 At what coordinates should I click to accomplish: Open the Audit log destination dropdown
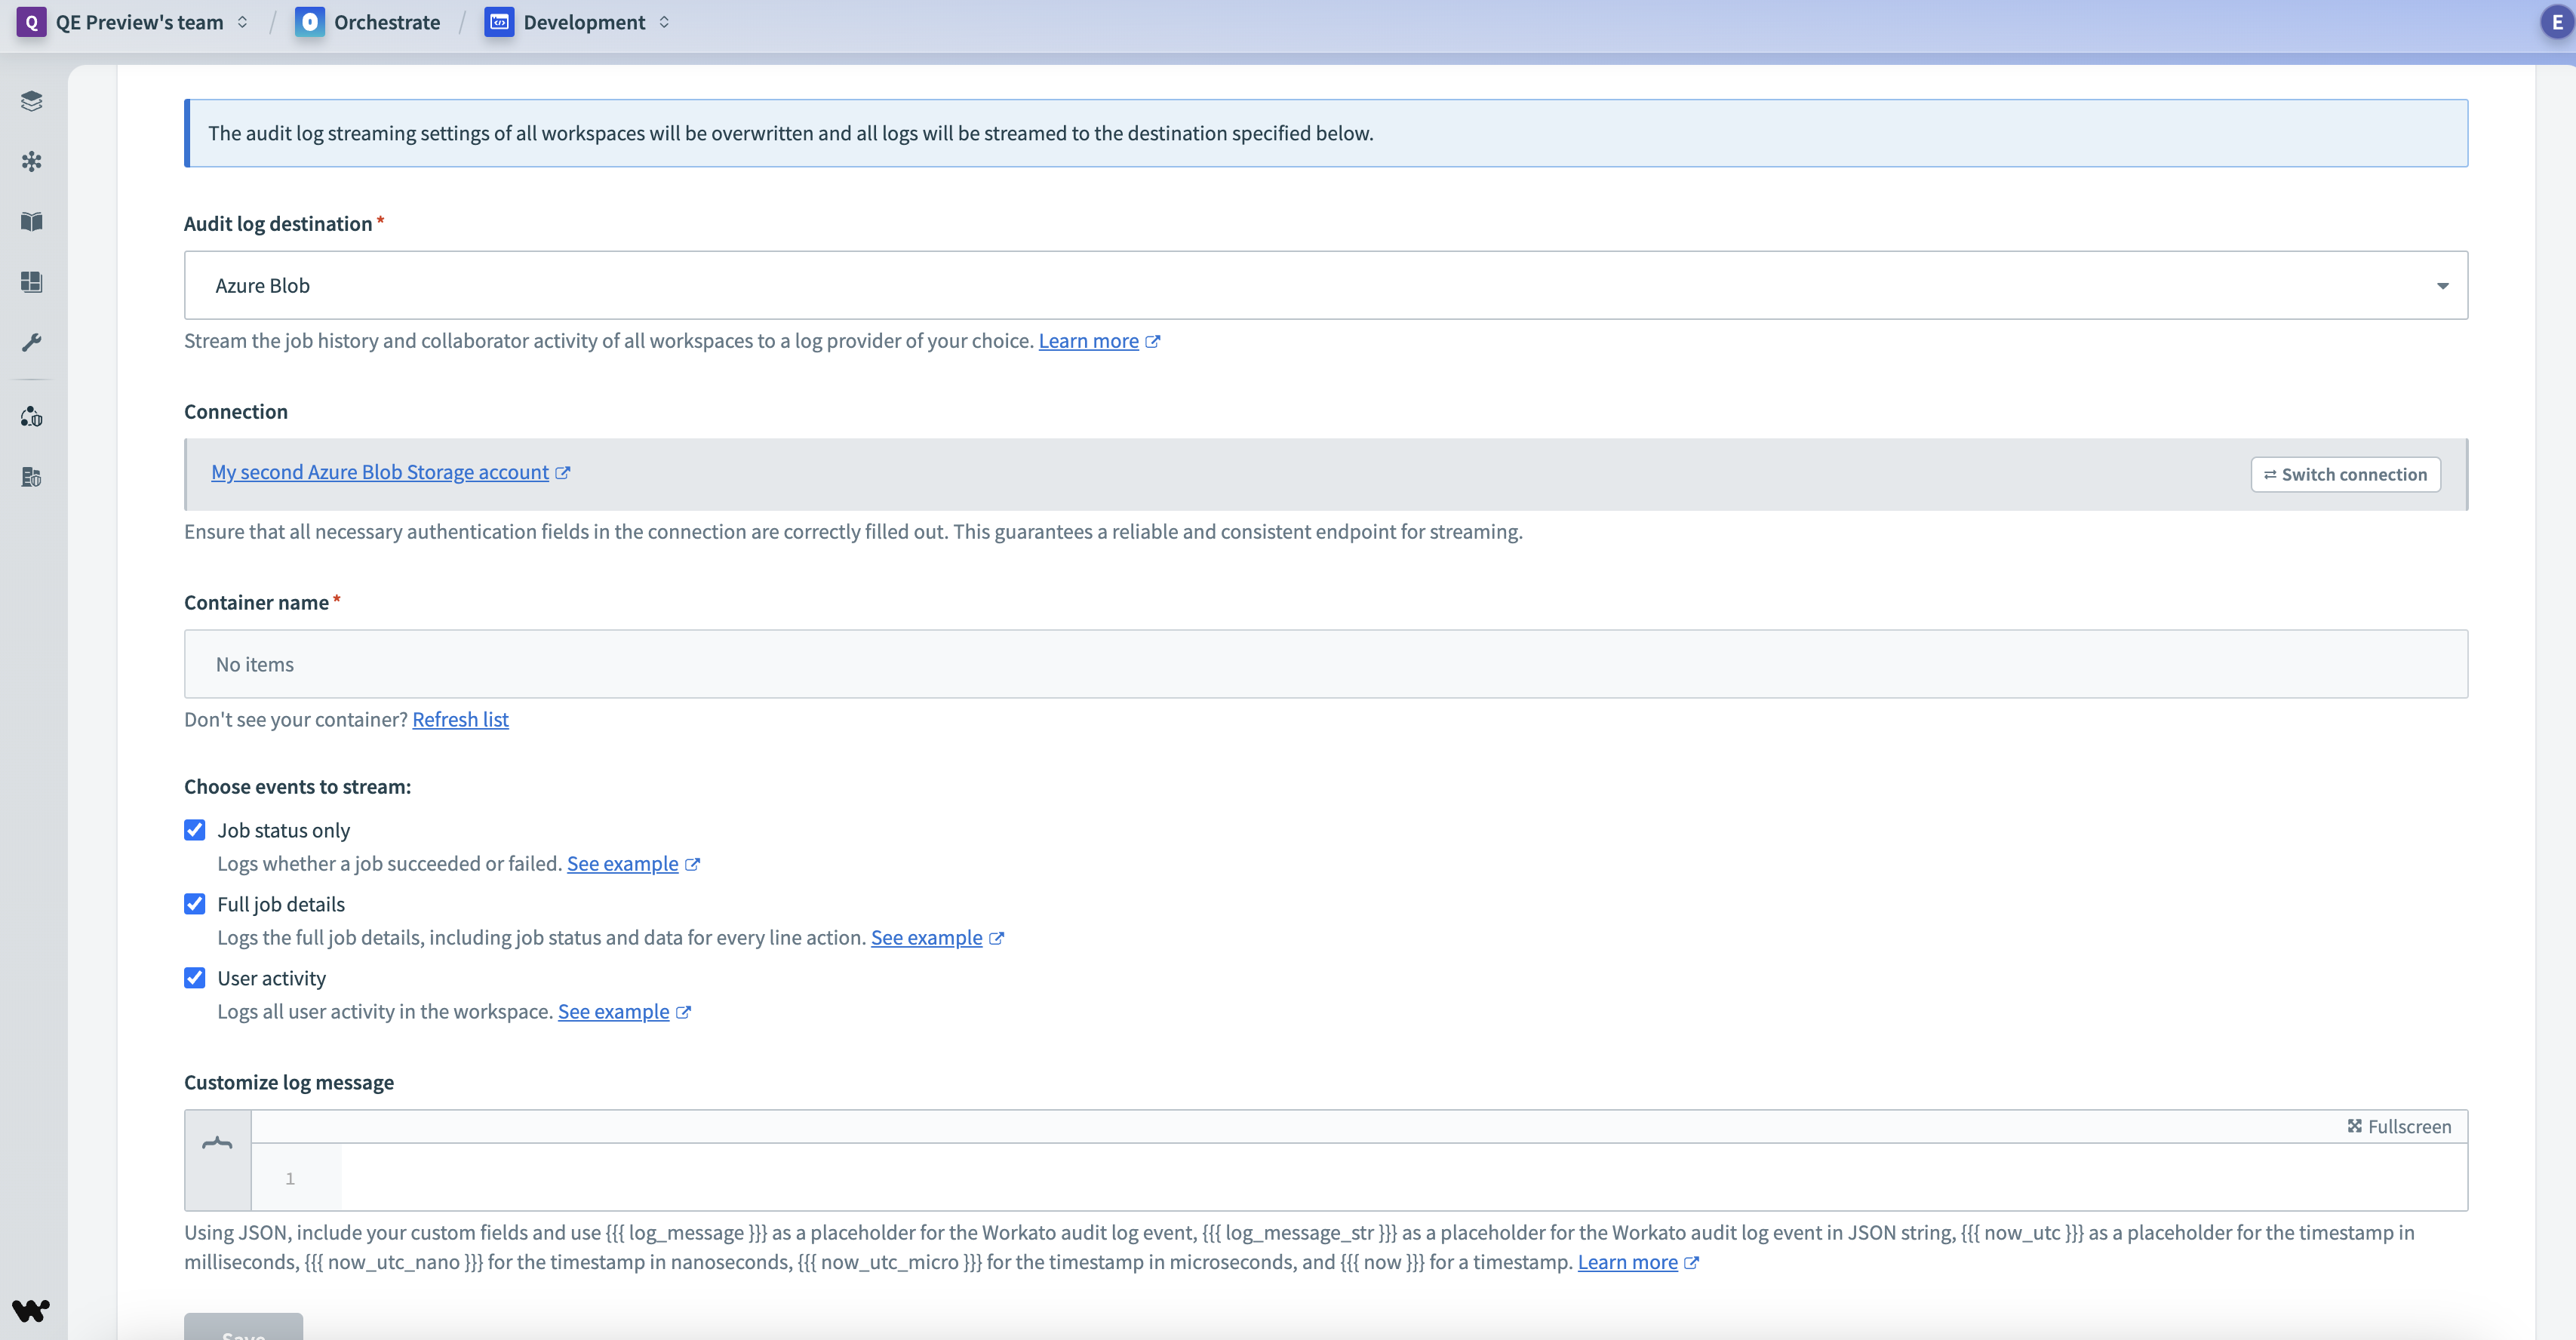(x=1325, y=286)
